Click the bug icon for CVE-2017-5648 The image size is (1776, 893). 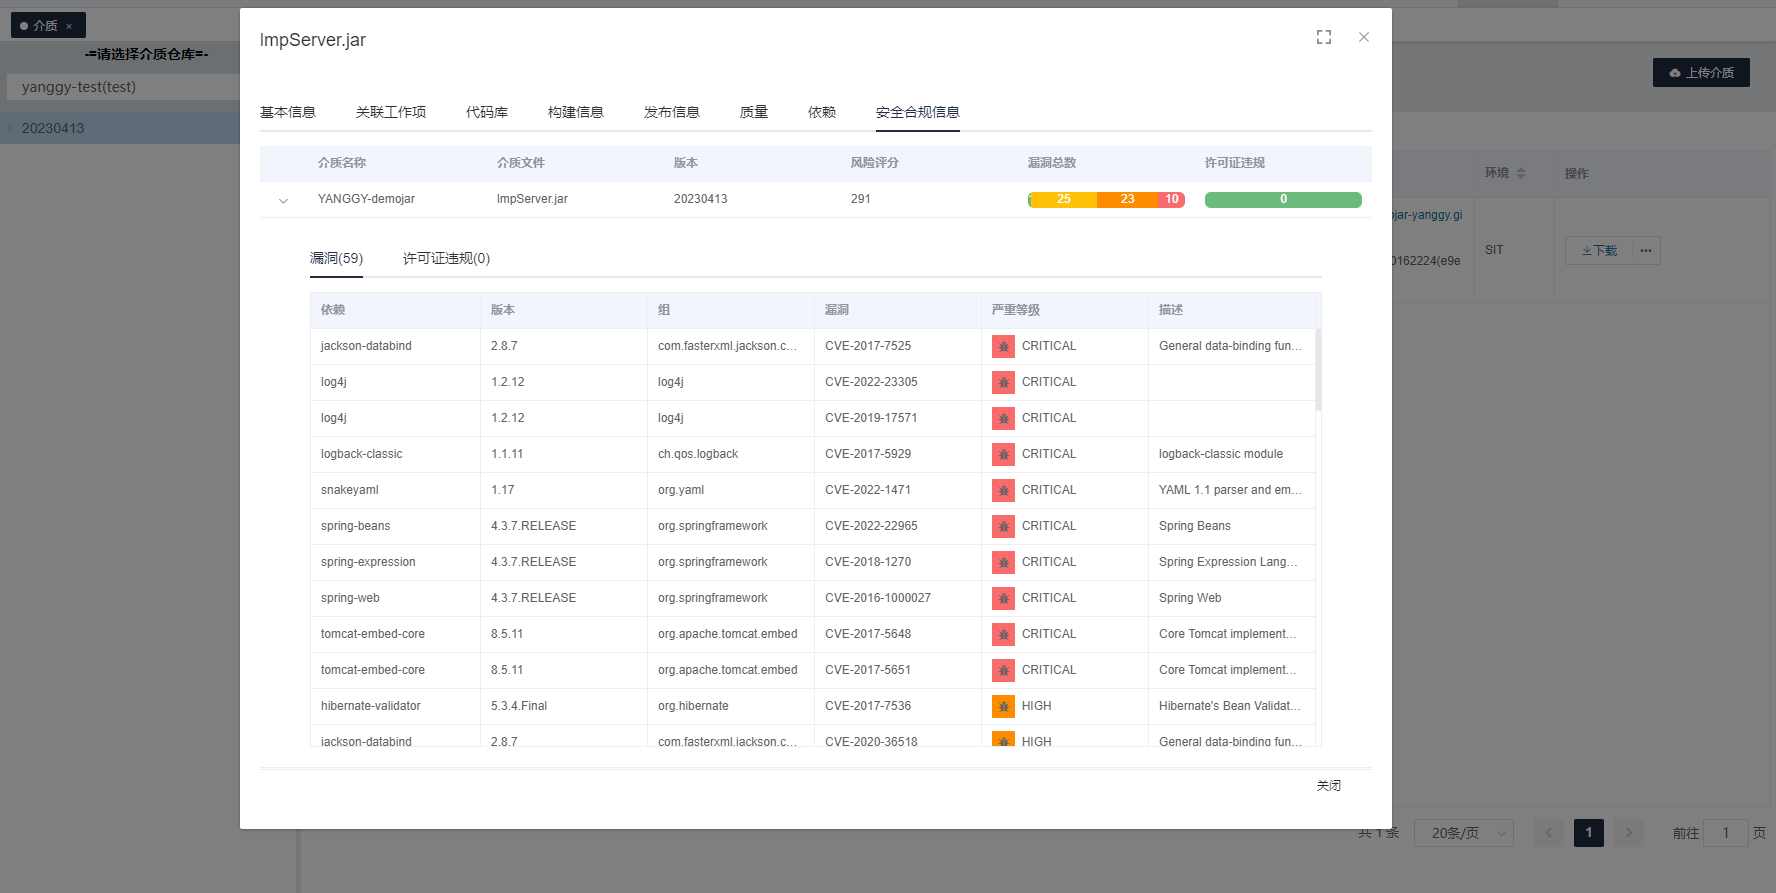pyautogui.click(x=1003, y=634)
